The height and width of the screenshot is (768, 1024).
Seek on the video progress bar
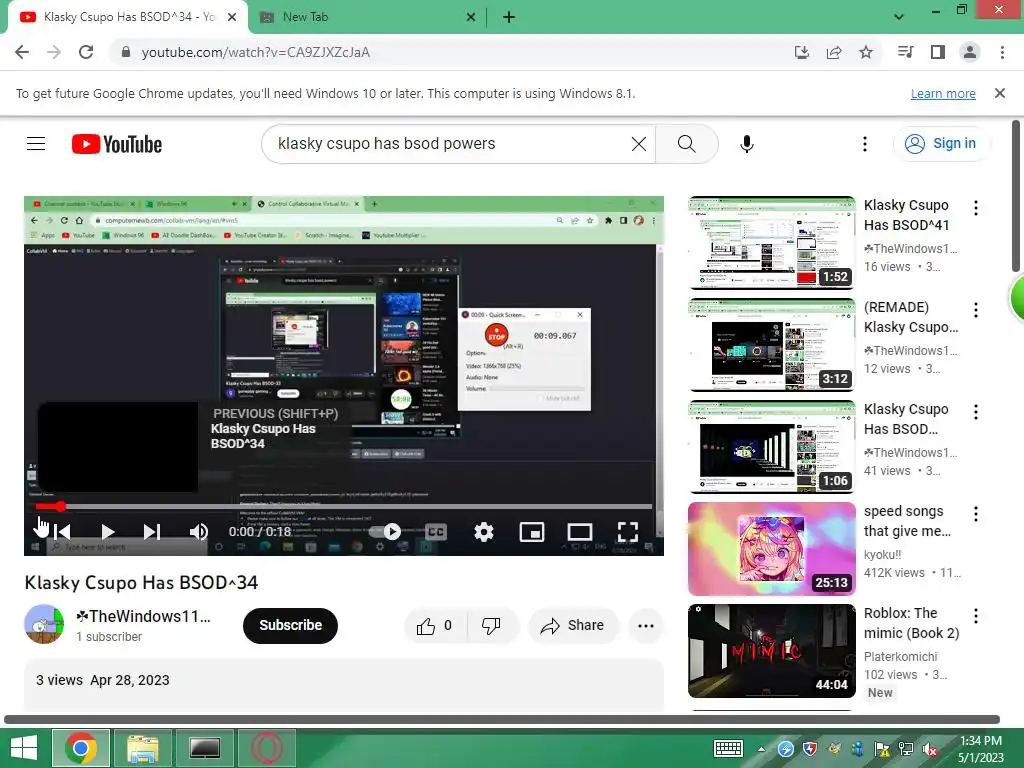[x=344, y=506]
